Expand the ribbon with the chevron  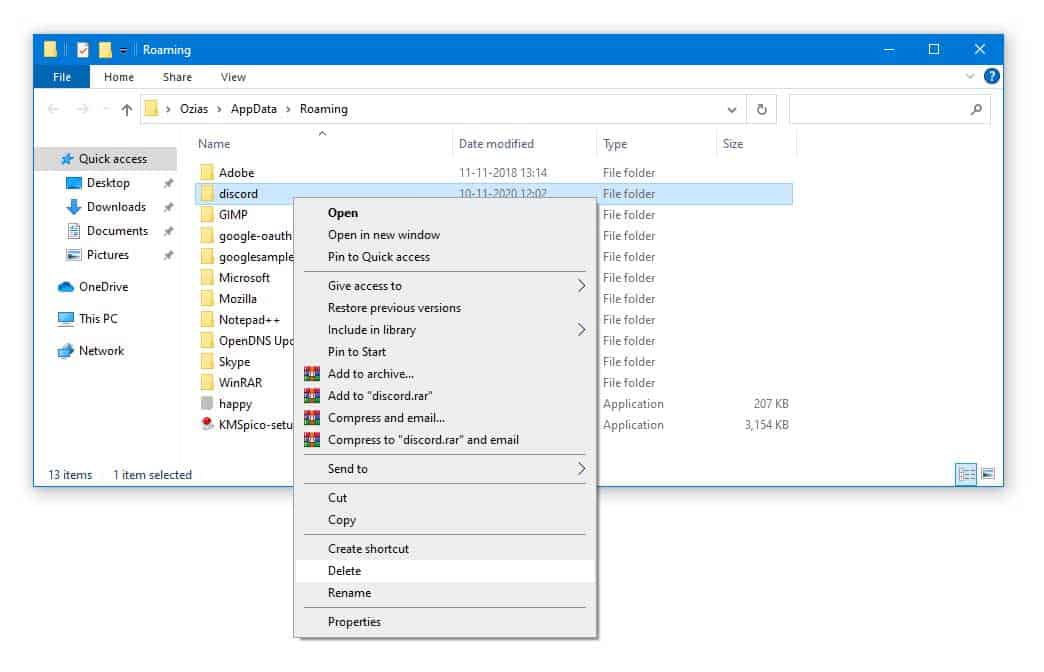click(x=969, y=77)
